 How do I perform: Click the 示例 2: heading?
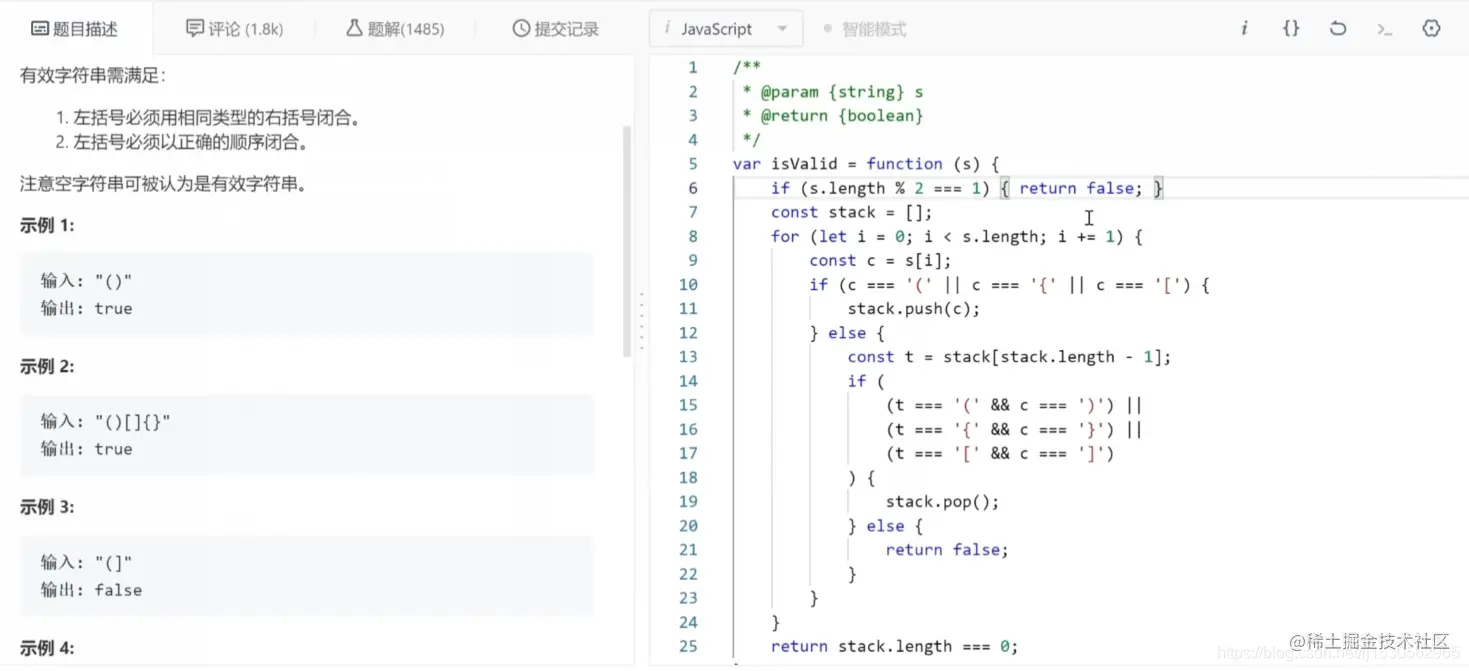[x=47, y=367]
